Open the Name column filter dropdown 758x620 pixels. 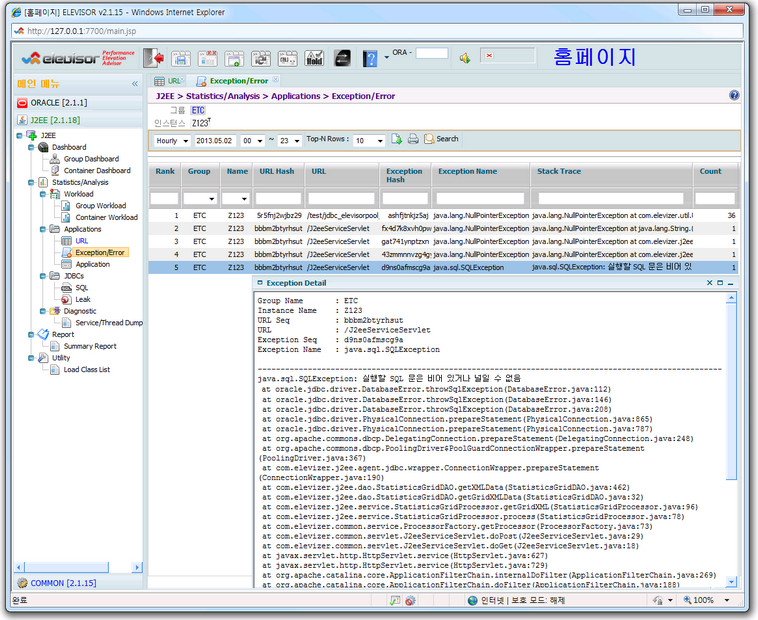(x=244, y=199)
